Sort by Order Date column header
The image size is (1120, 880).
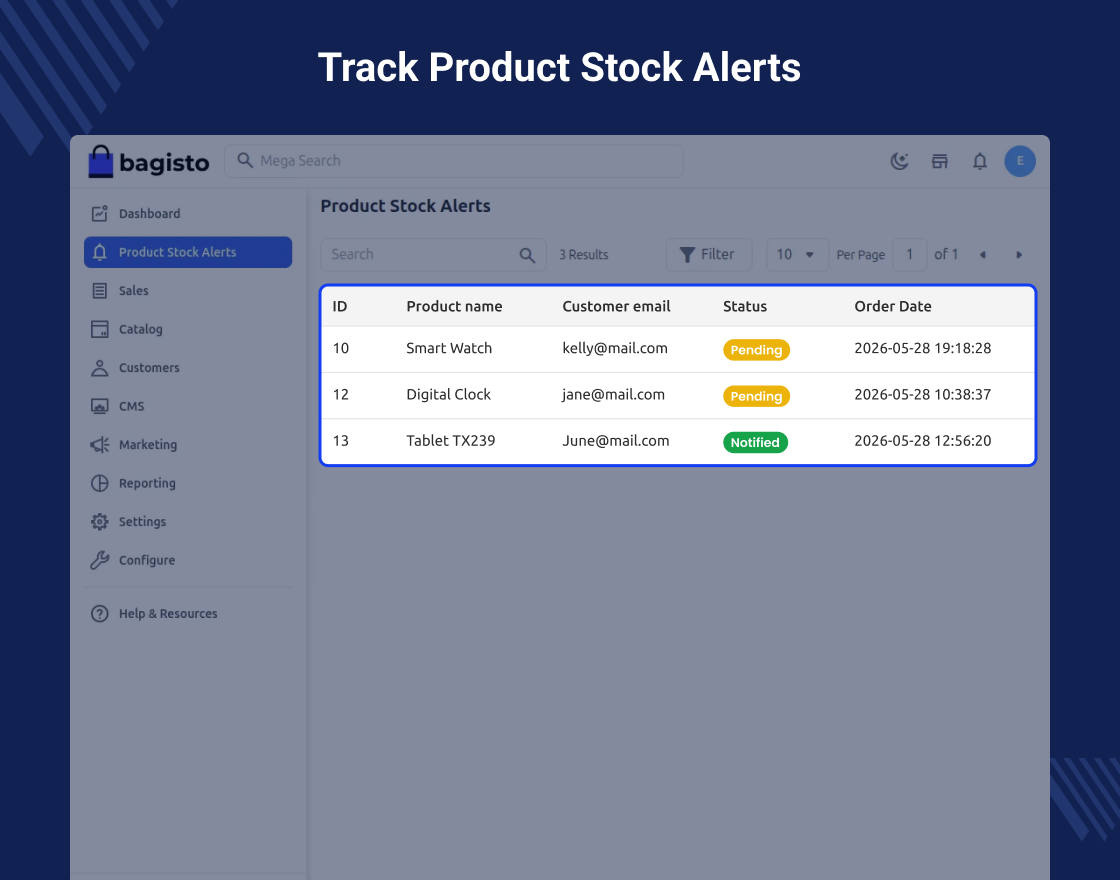point(893,306)
